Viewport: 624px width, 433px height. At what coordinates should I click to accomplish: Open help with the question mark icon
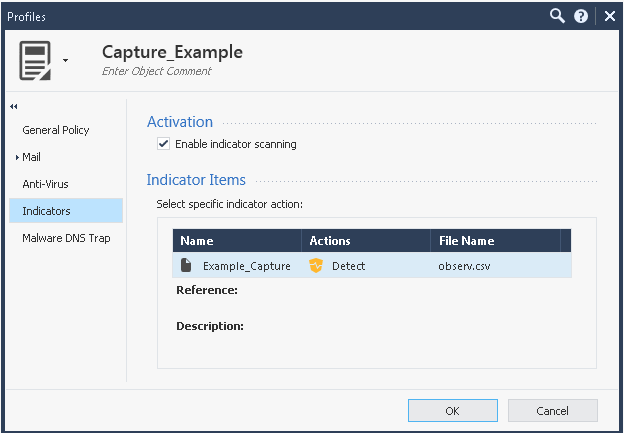coord(581,16)
